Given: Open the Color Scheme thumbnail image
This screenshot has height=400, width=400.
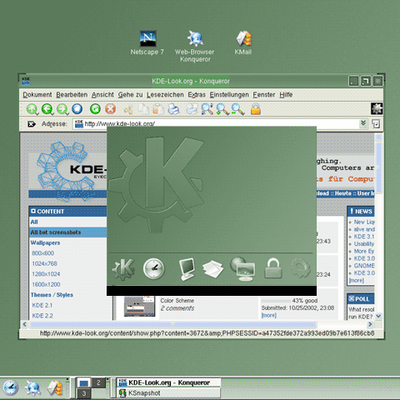Looking at the screenshot, I should tap(139, 306).
